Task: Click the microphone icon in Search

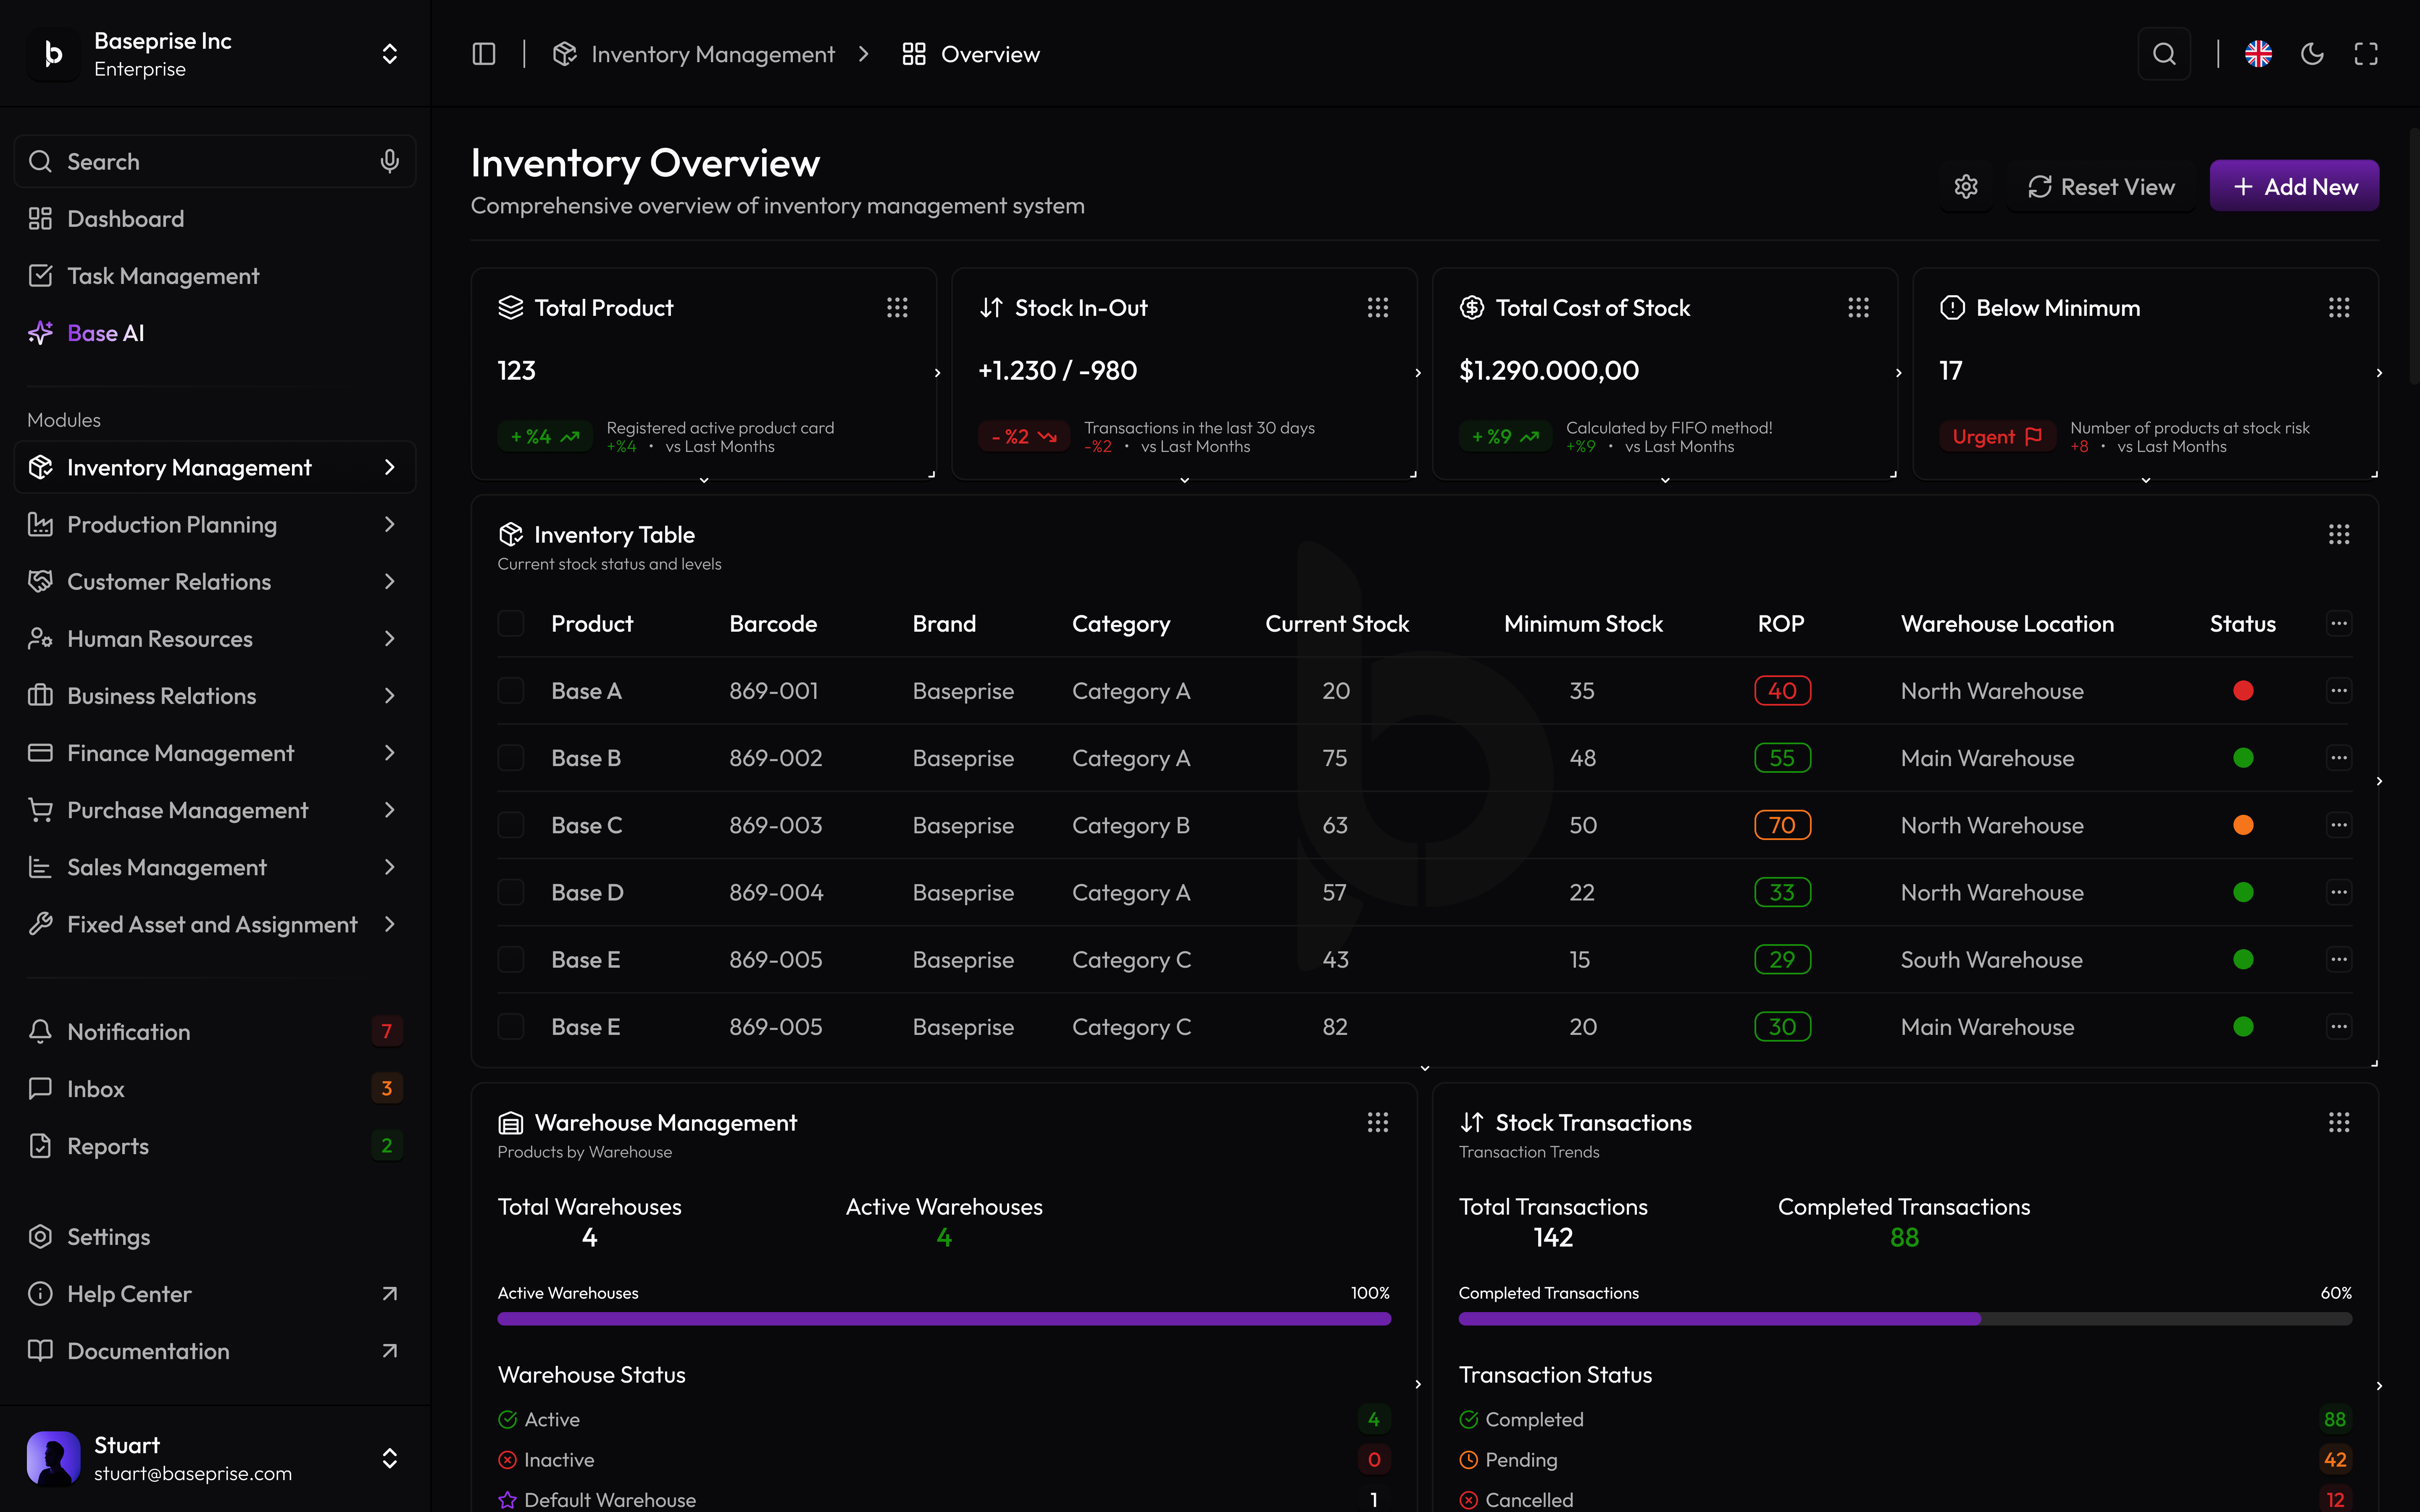Action: click(x=390, y=161)
